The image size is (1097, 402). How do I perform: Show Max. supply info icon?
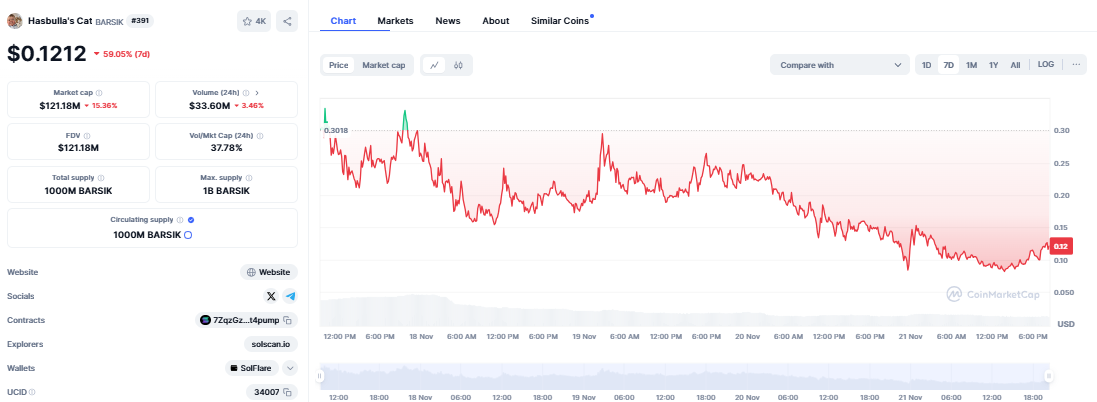248,178
